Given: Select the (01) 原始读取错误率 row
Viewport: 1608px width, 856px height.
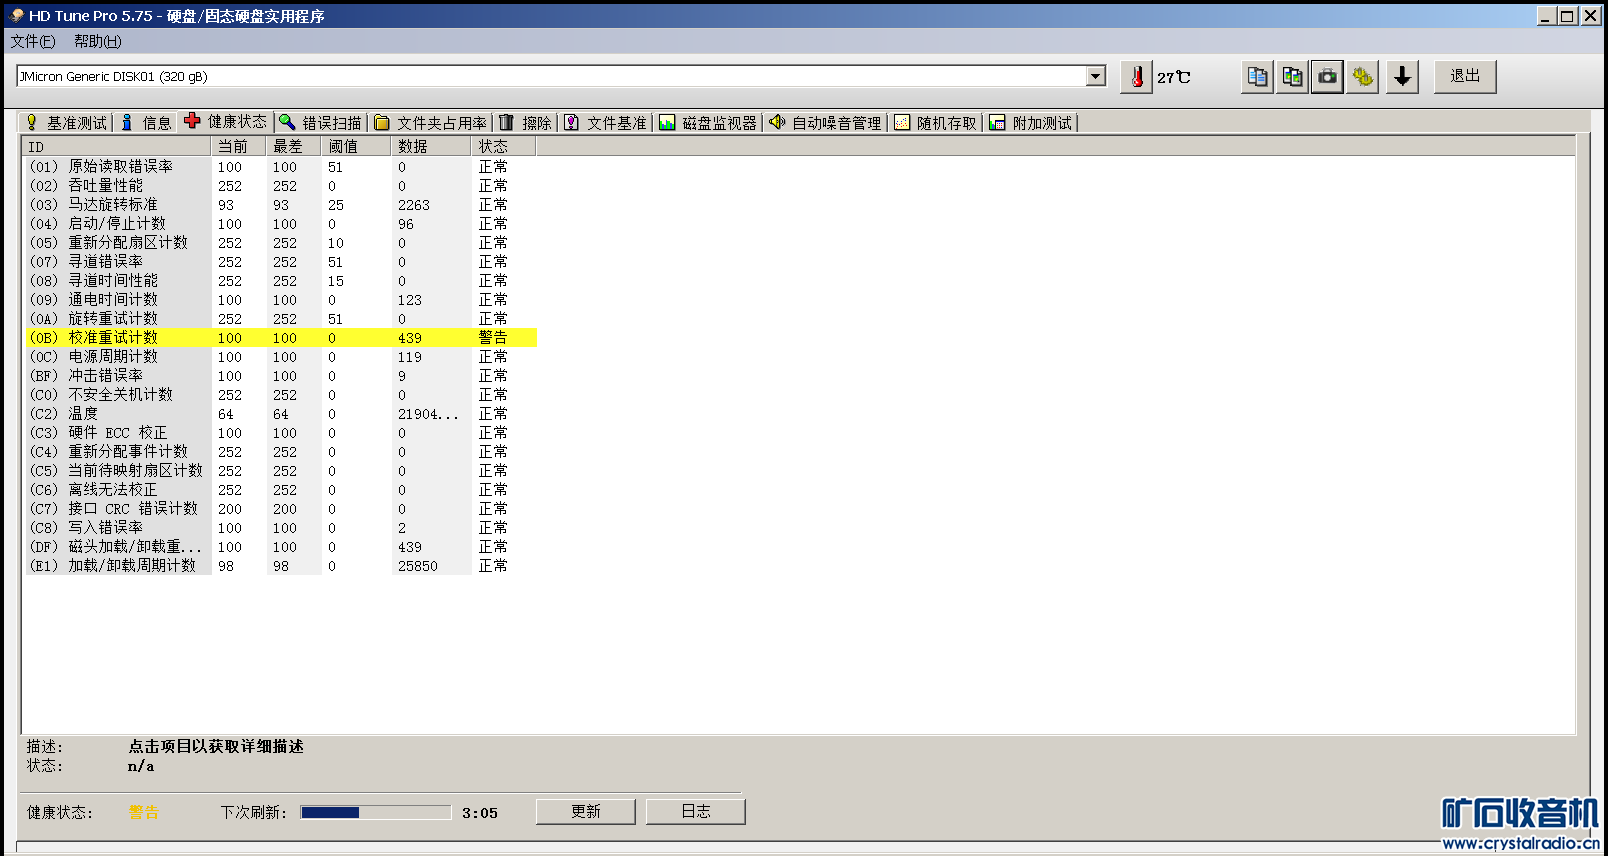Looking at the screenshot, I should 281,167.
